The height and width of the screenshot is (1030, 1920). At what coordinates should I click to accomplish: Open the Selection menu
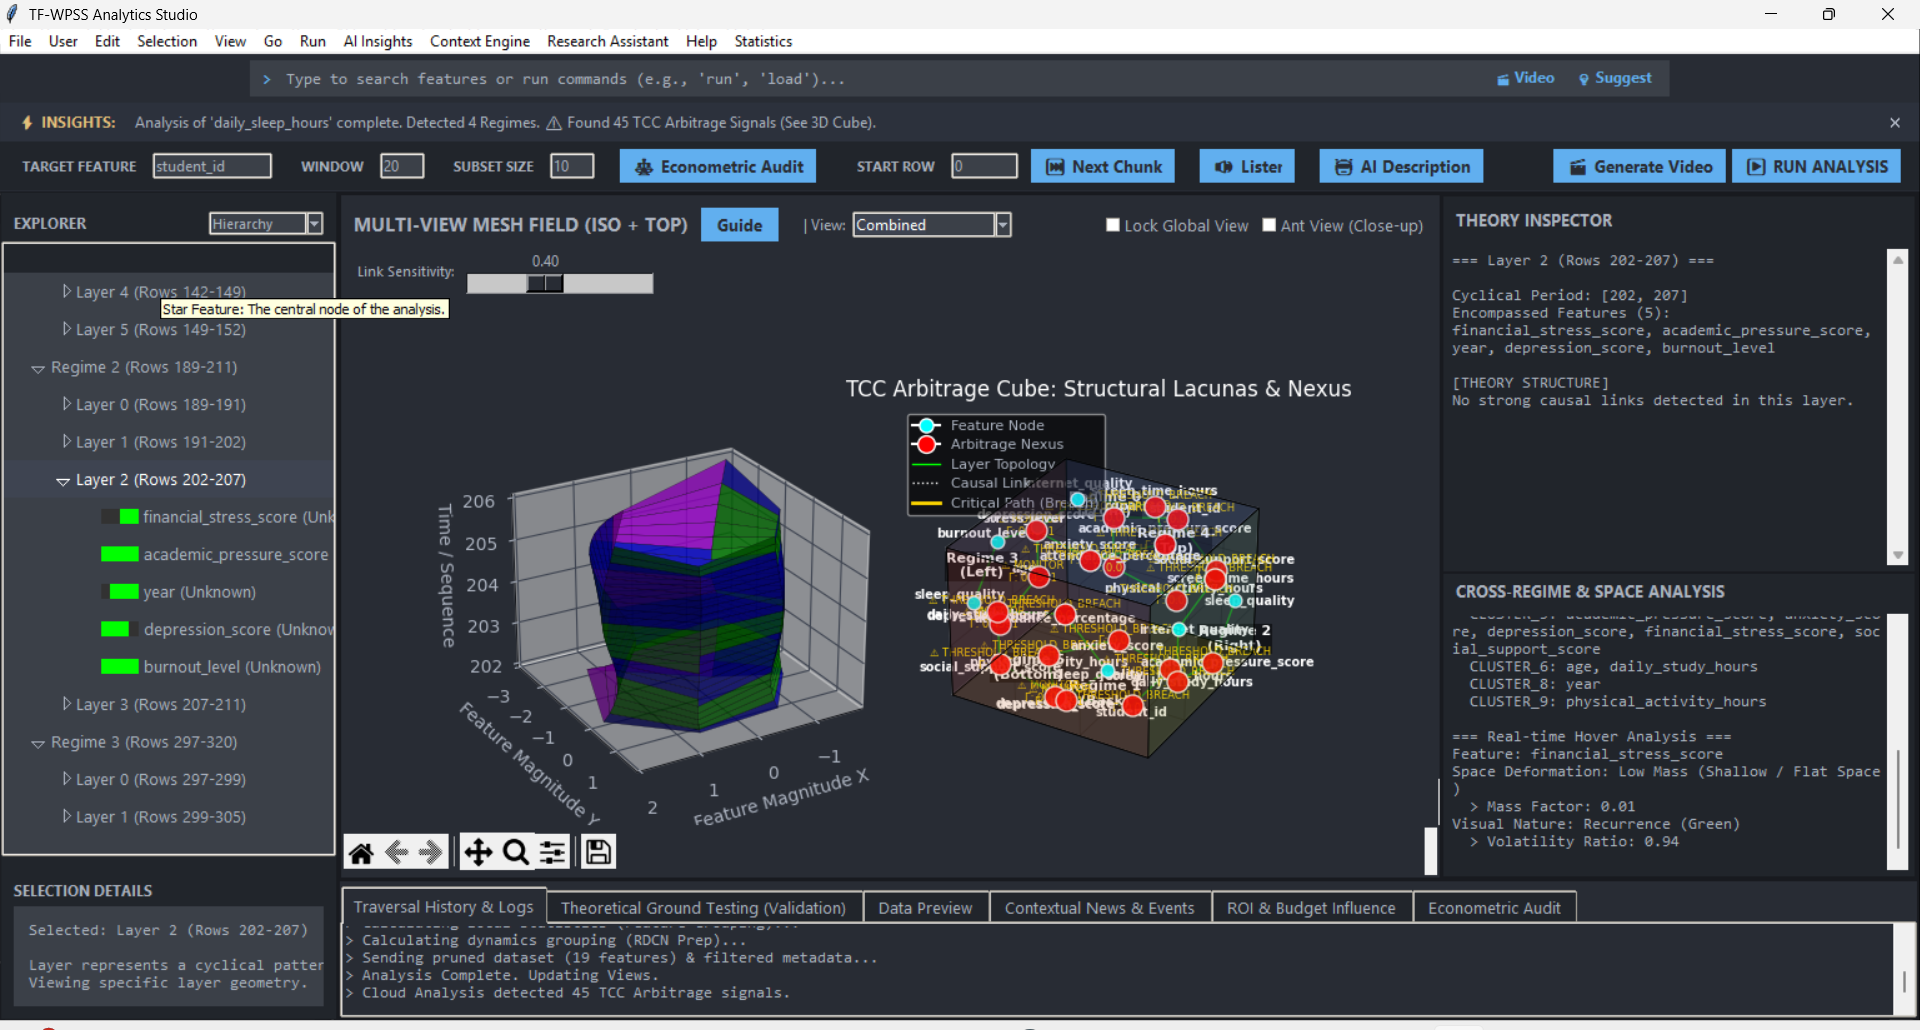click(x=167, y=41)
